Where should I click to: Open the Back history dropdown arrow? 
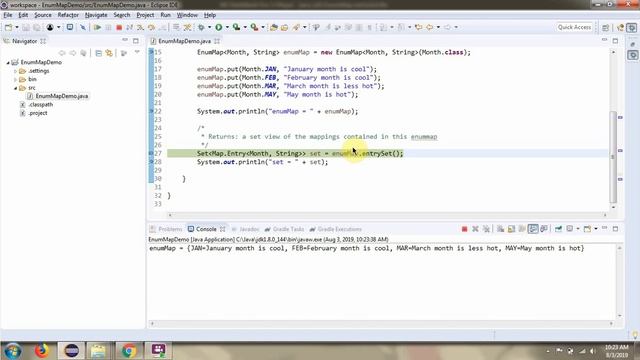(438, 27)
